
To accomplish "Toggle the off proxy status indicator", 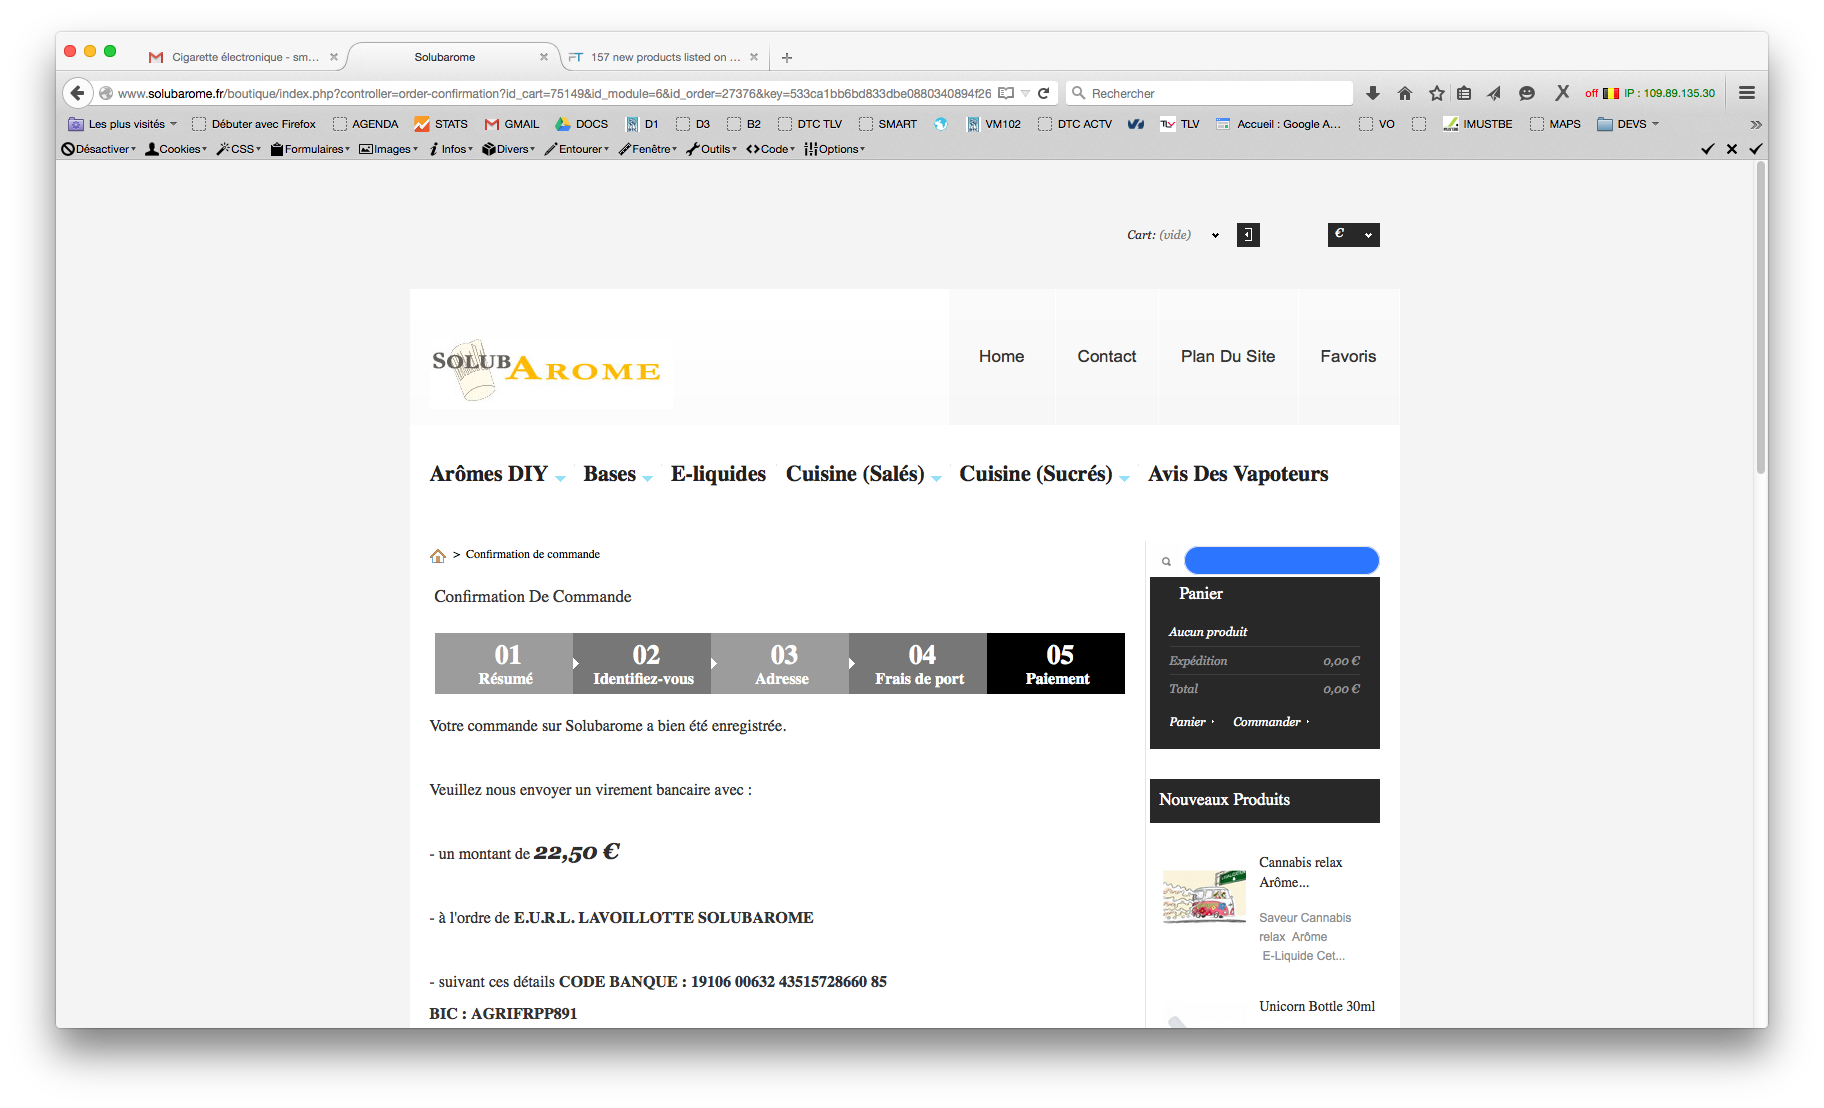I will tap(1591, 93).
